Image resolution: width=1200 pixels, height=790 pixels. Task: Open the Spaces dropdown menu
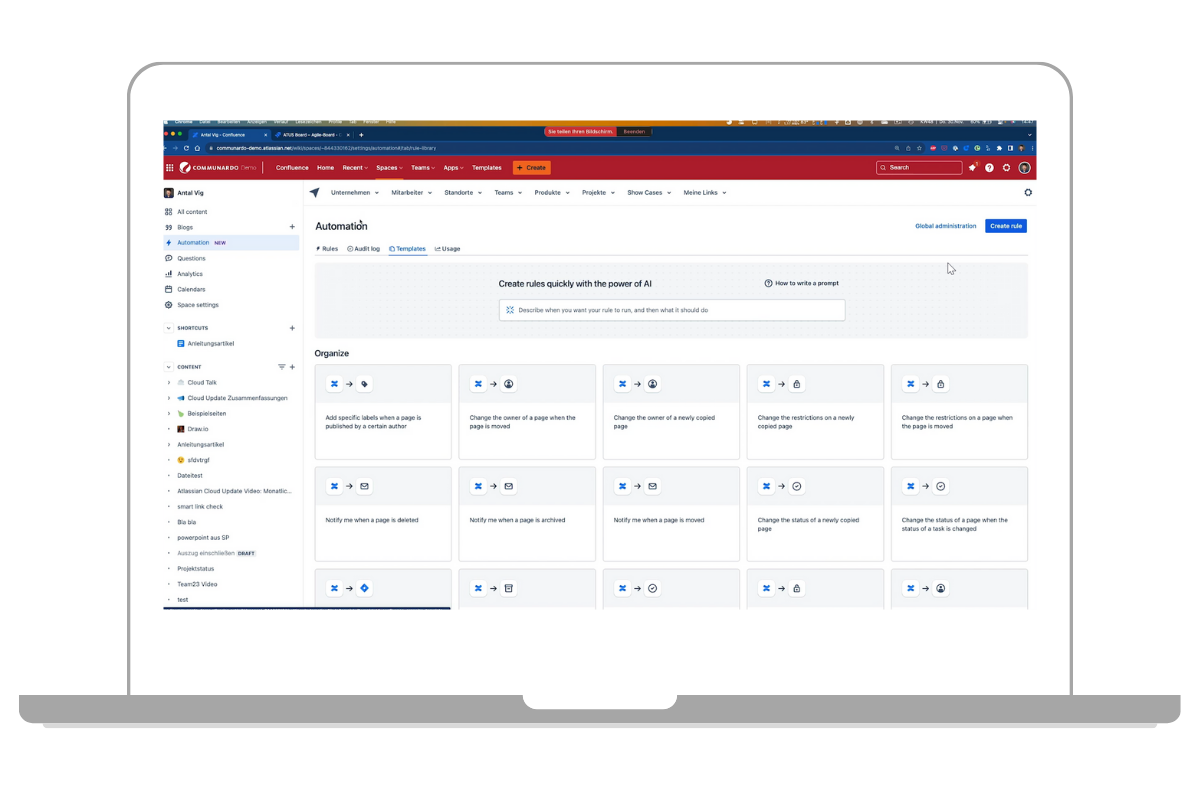(389, 168)
